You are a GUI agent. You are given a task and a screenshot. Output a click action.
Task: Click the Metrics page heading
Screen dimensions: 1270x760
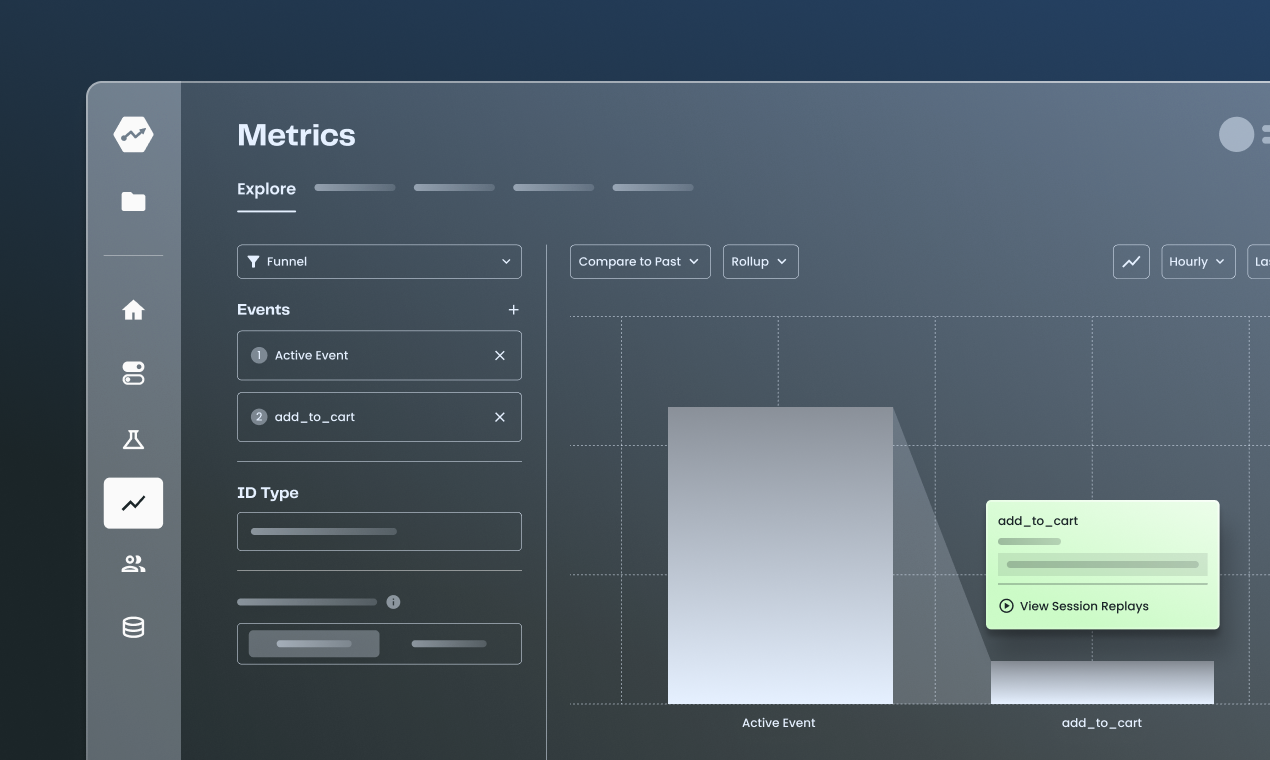click(296, 135)
